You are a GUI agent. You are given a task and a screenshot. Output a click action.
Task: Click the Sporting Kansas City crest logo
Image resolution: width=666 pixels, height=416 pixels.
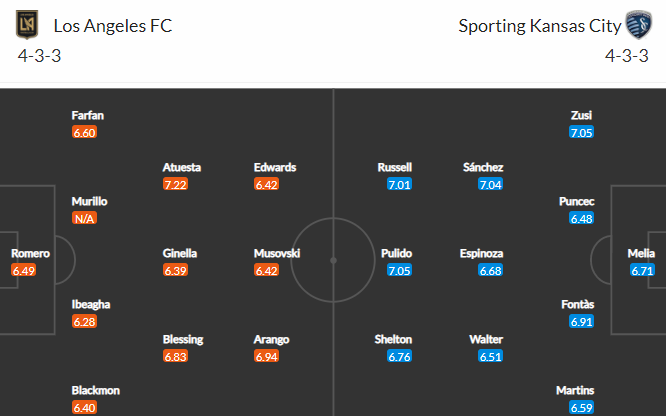(638, 25)
